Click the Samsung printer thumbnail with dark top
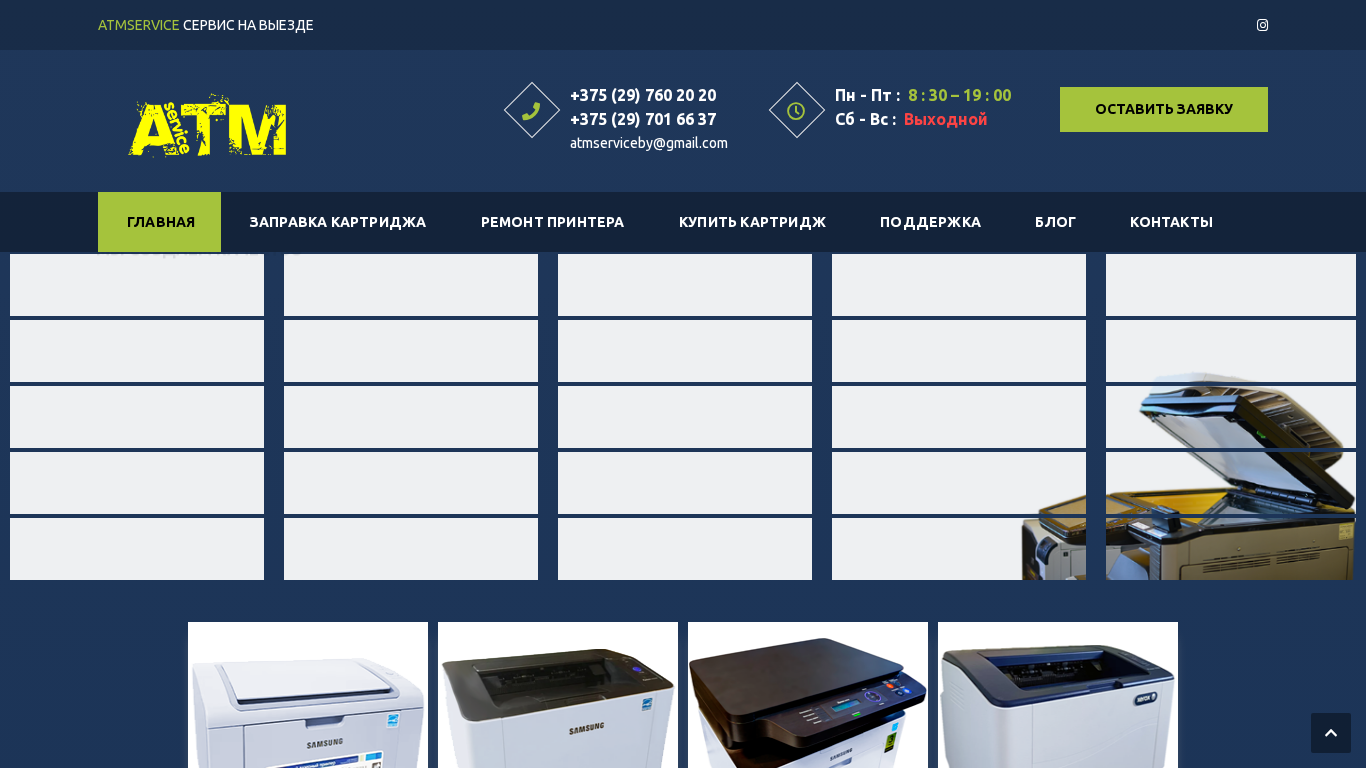The width and height of the screenshot is (1366, 768). 558,695
